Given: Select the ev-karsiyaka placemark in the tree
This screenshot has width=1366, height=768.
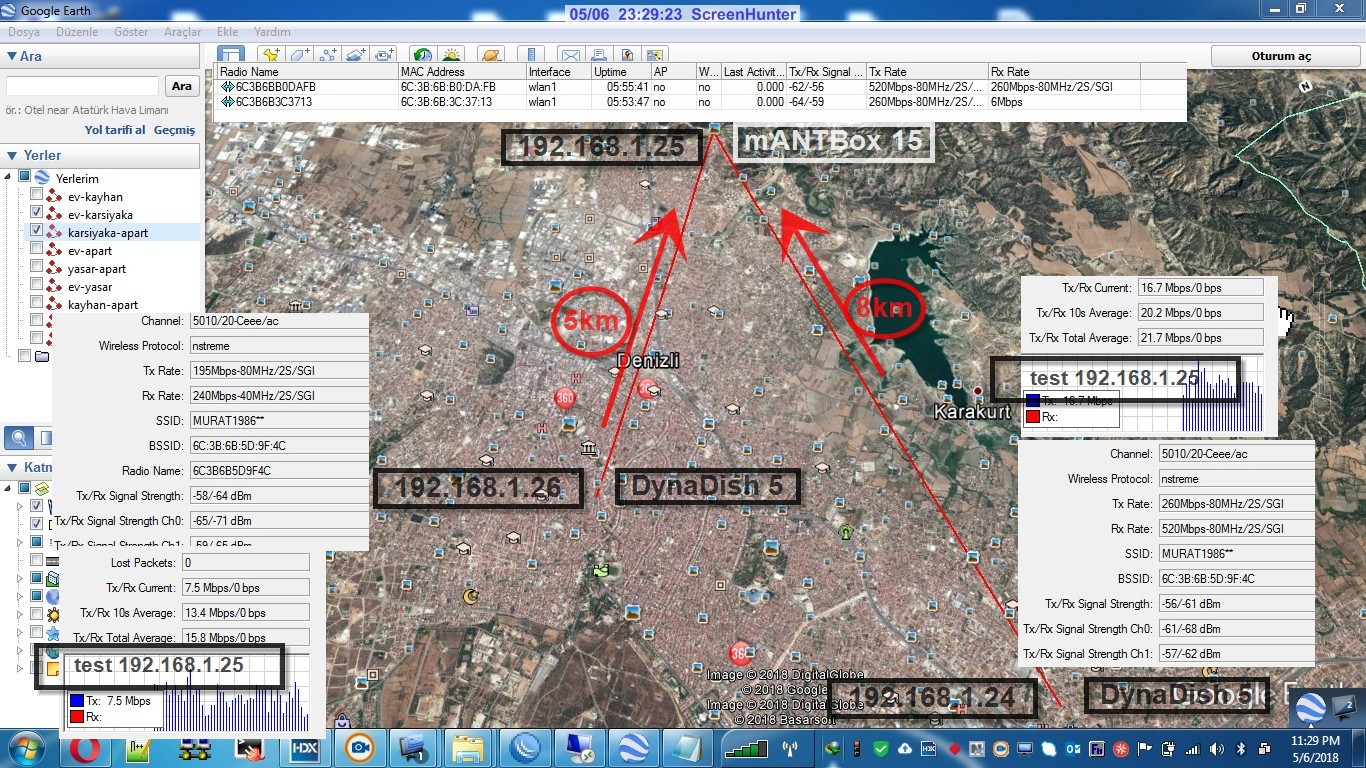Looking at the screenshot, I should (x=100, y=214).
